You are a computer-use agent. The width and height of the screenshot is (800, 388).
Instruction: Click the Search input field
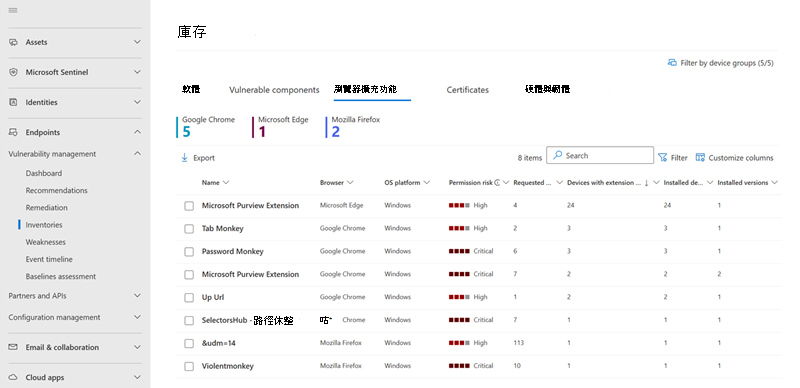point(600,155)
